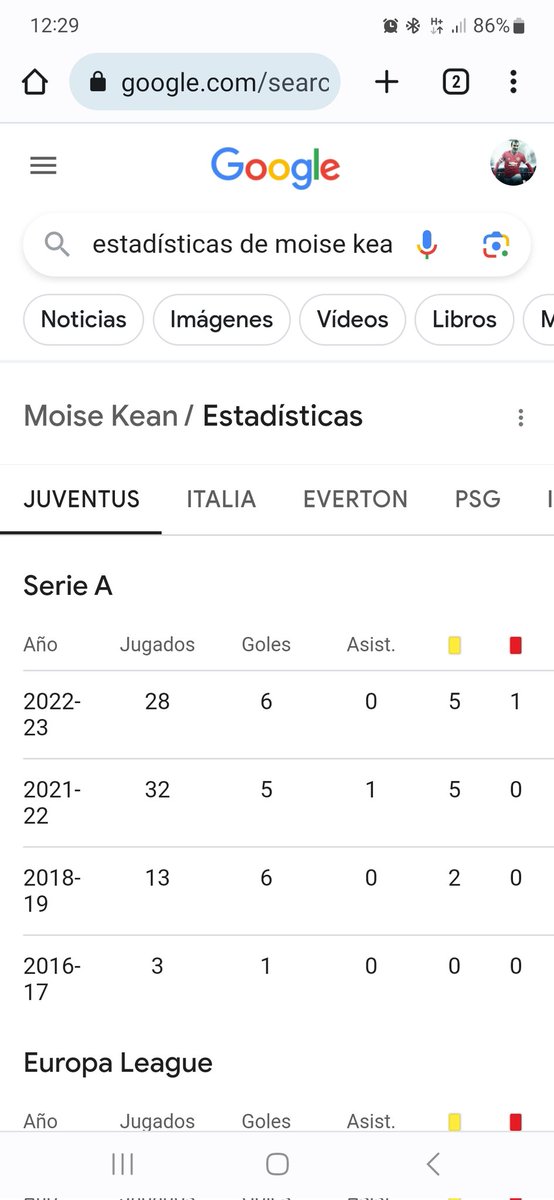Open a new tab with plus icon
Image resolution: width=554 pixels, height=1200 pixels.
click(386, 82)
